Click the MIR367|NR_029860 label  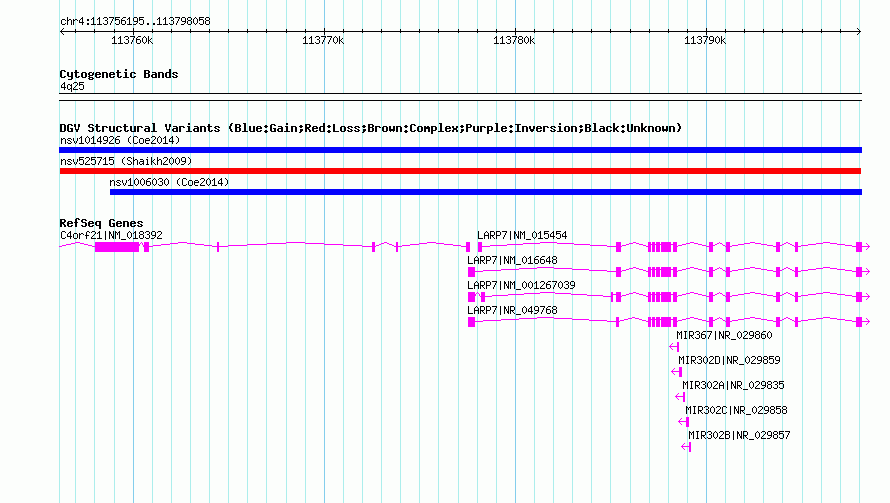724,335
